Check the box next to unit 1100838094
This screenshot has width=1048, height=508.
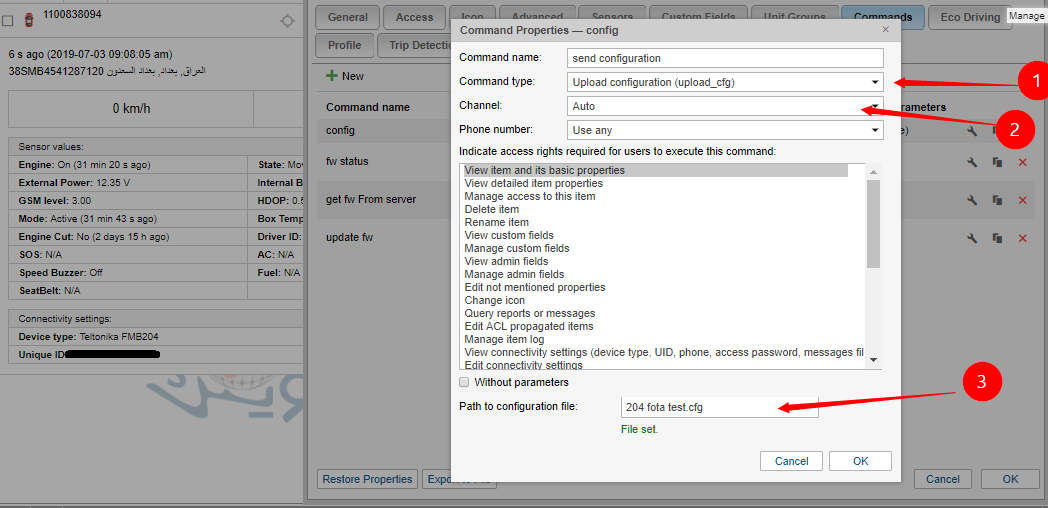point(8,20)
